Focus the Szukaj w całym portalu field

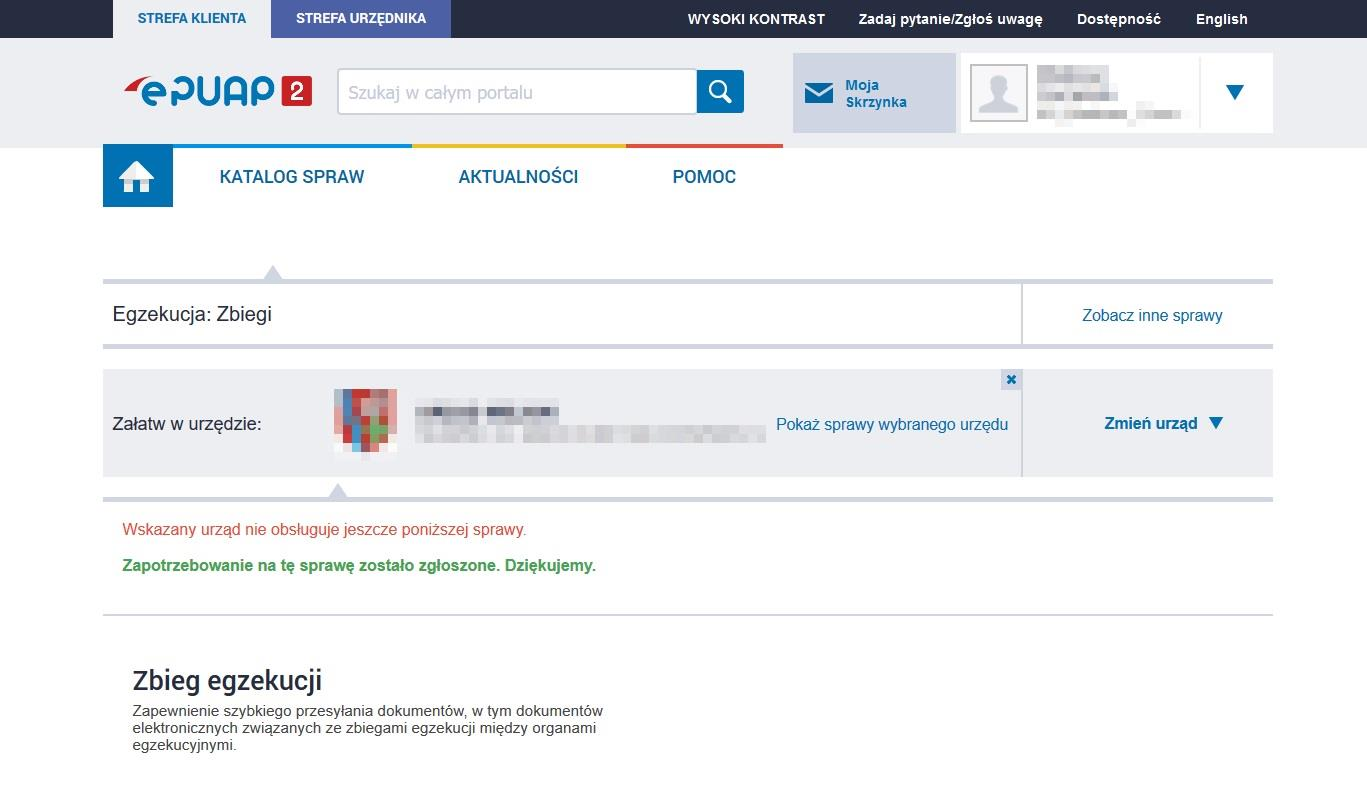coord(517,92)
